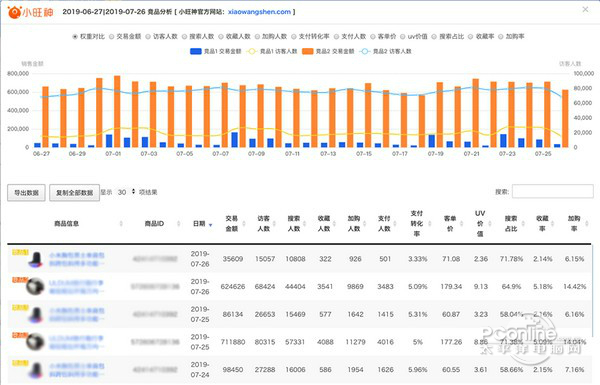Sort by 支付转化率 column header arrows
This screenshot has height=385, width=600.
pyautogui.click(x=429, y=223)
